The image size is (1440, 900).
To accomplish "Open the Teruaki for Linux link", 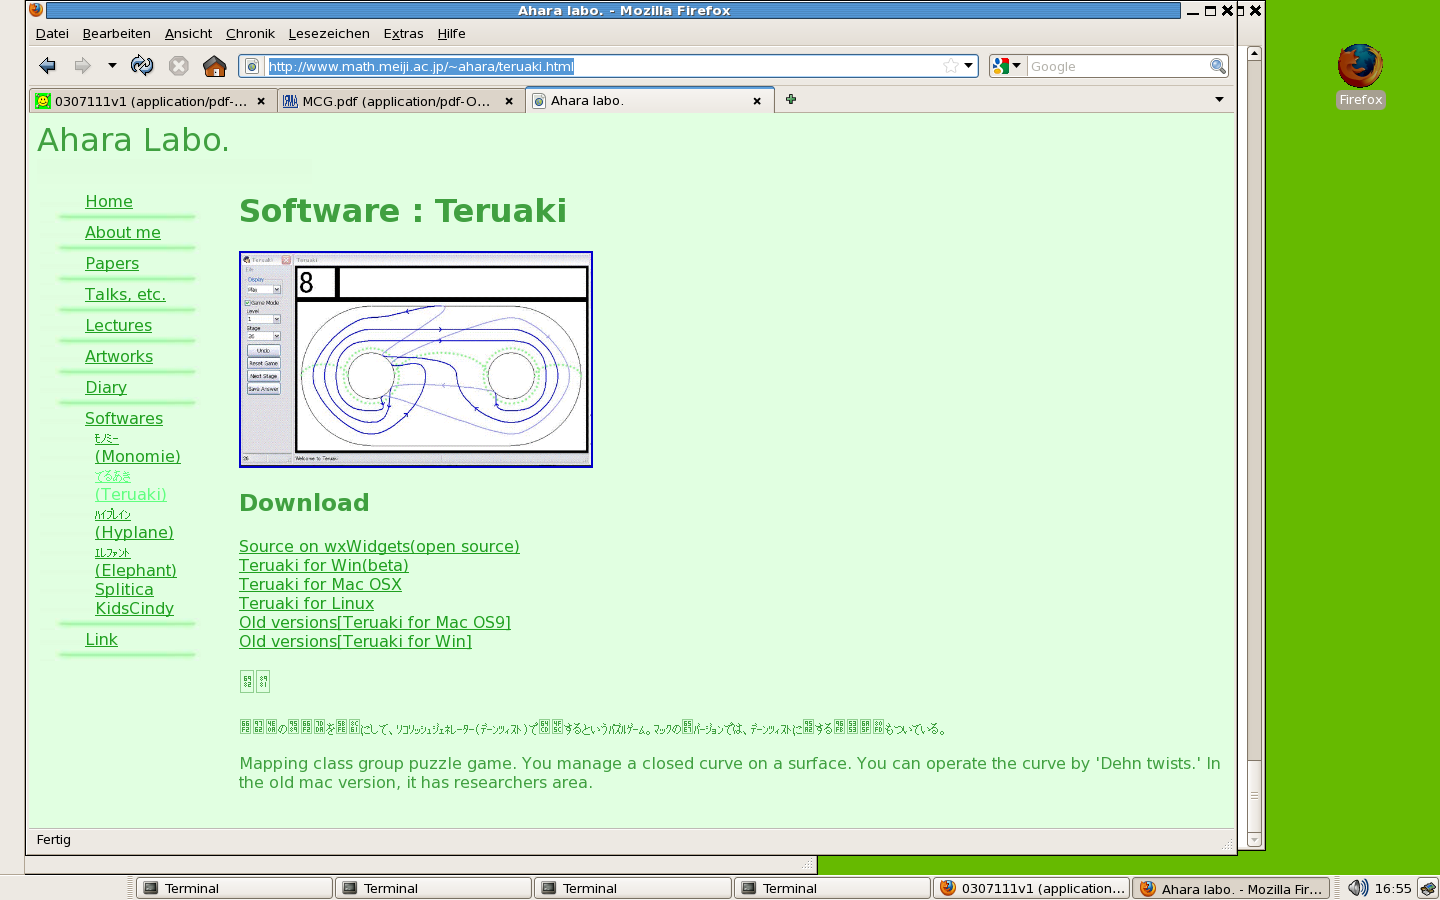I will coord(306,603).
